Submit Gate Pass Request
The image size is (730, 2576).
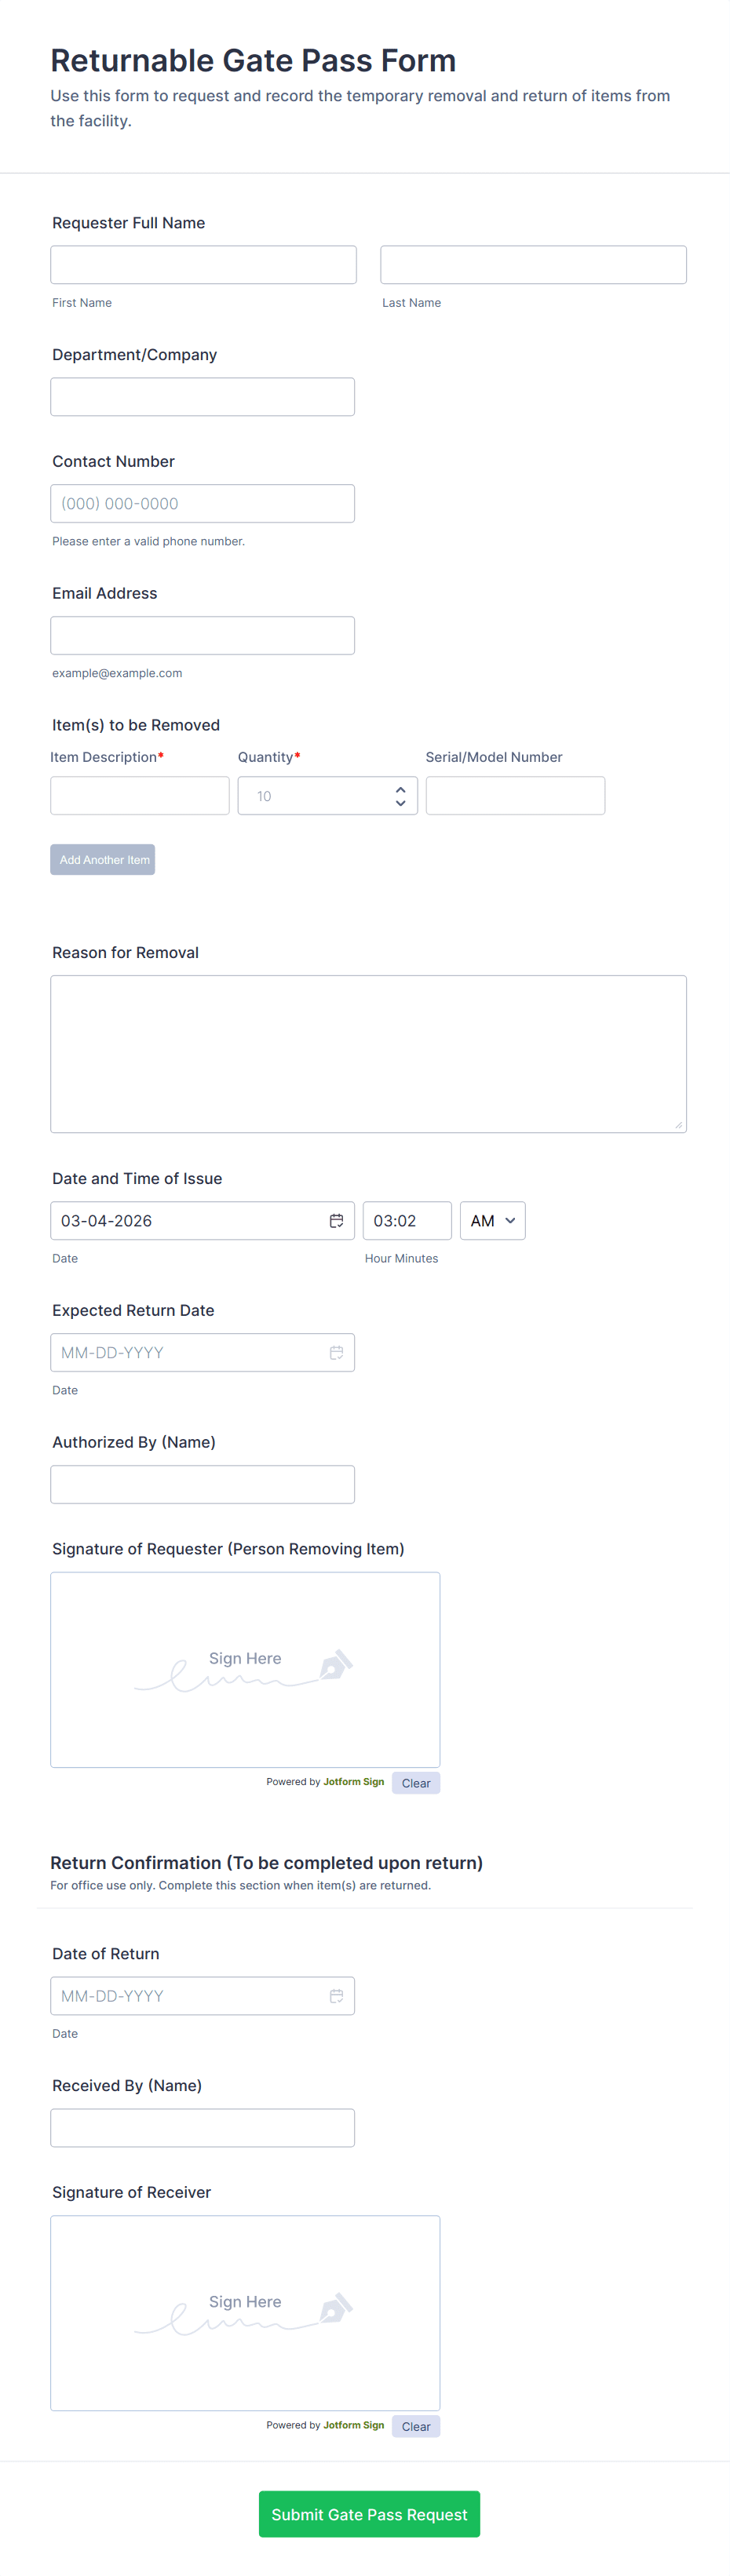369,2513
